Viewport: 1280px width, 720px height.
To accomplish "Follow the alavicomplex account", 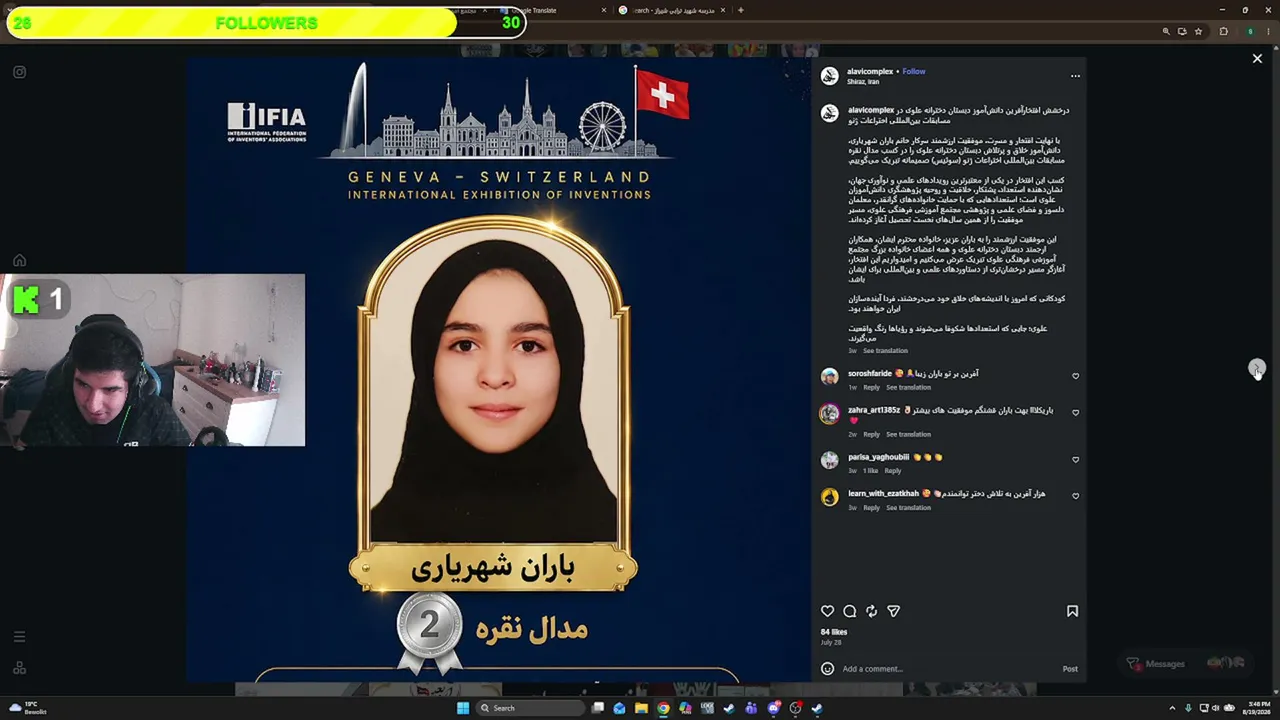I will point(914,72).
